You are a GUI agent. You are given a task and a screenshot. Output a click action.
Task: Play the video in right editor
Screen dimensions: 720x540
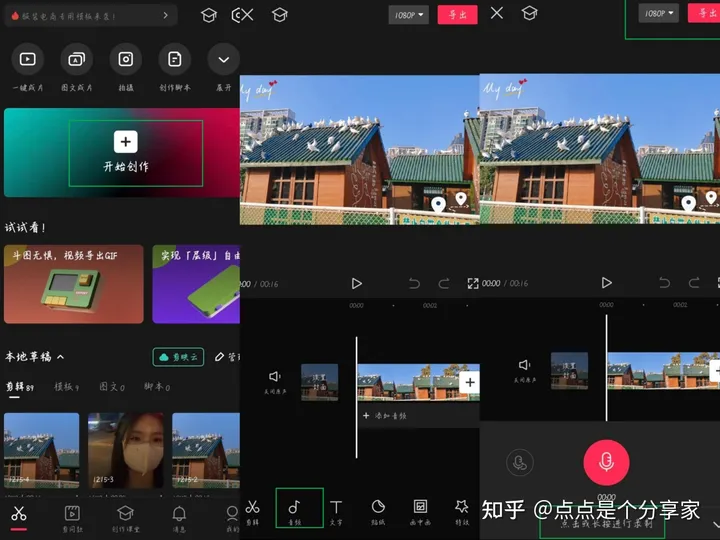coord(607,283)
